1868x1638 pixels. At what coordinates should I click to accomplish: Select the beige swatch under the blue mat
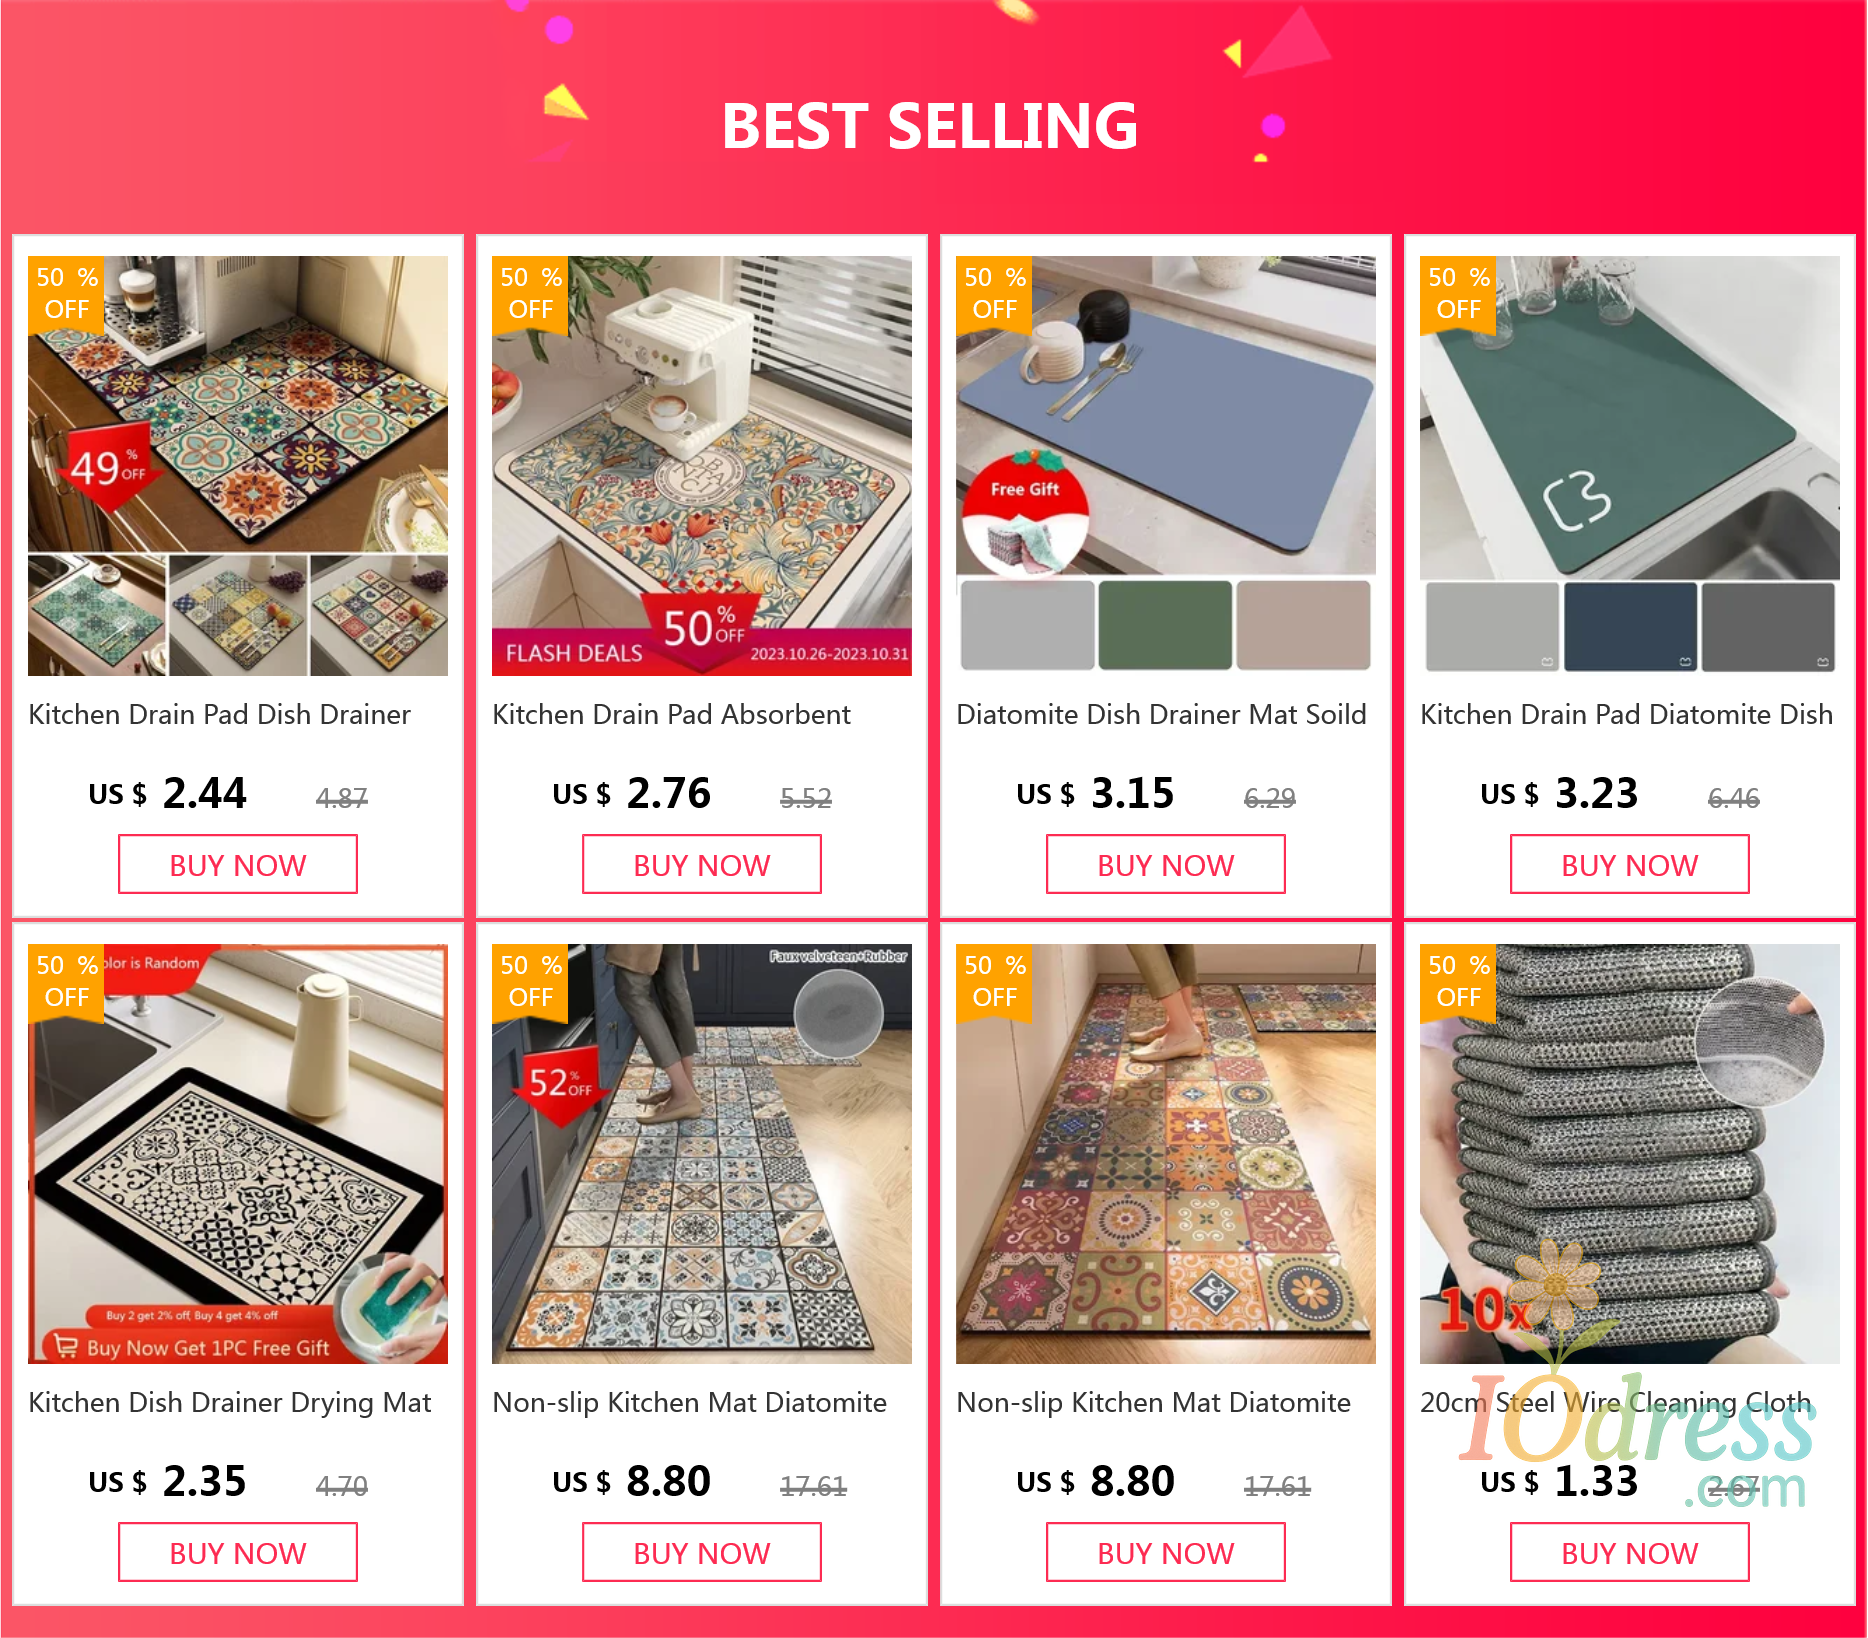pyautogui.click(x=1303, y=625)
